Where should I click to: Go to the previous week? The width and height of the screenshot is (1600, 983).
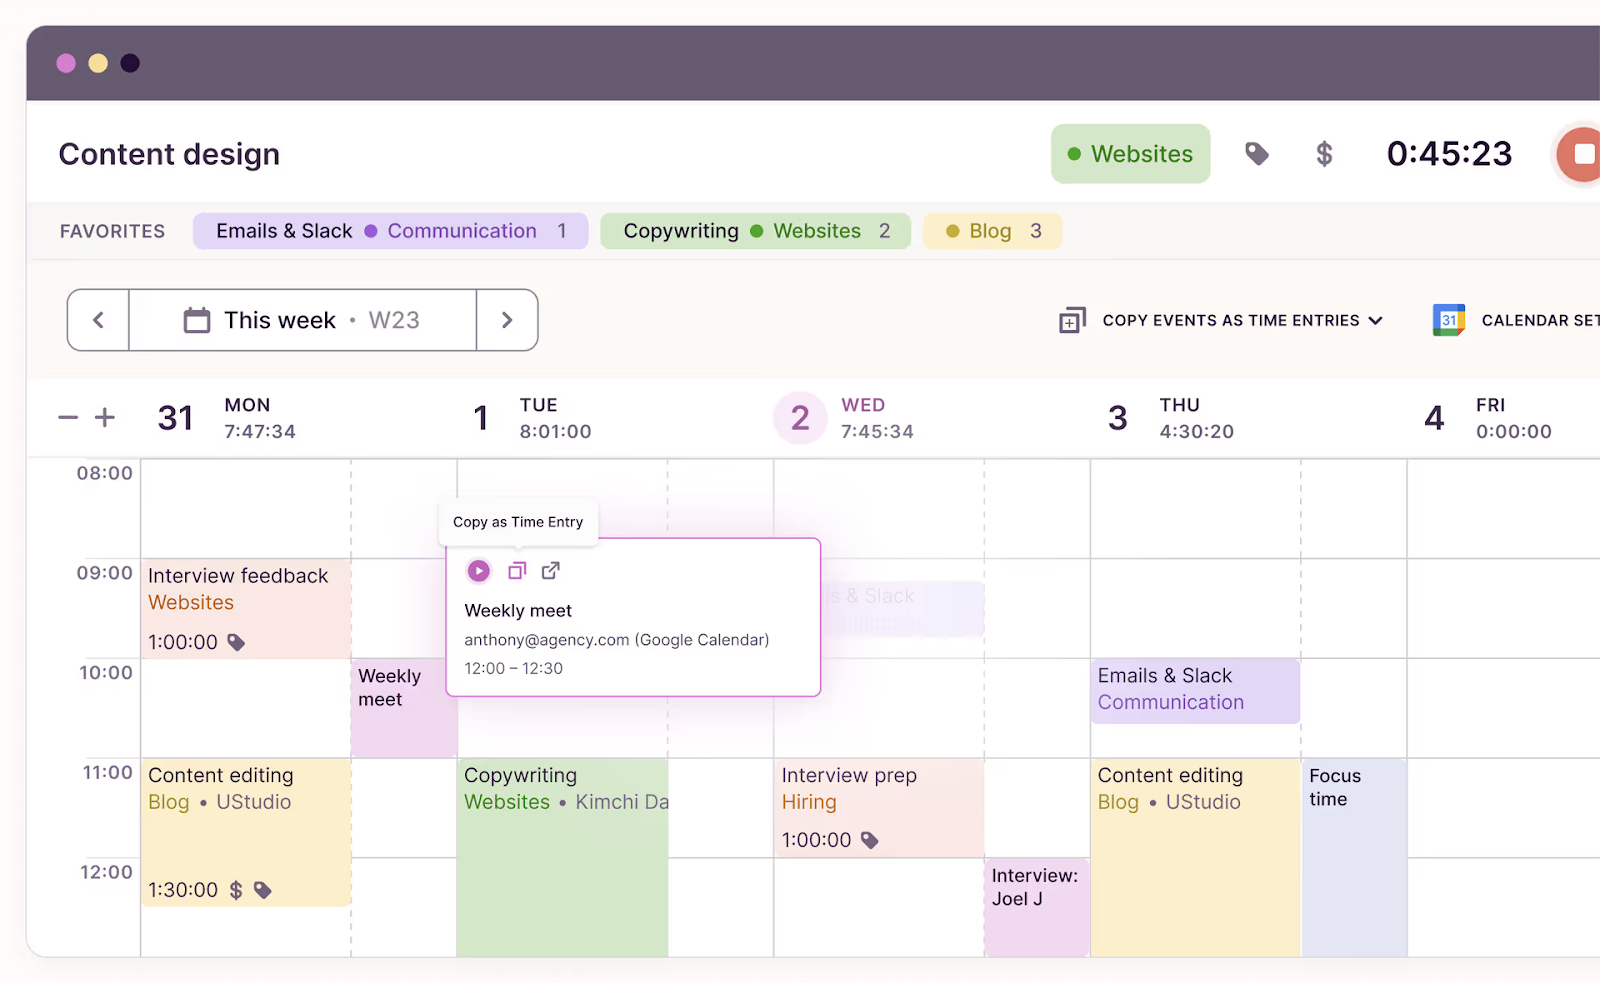pos(98,320)
